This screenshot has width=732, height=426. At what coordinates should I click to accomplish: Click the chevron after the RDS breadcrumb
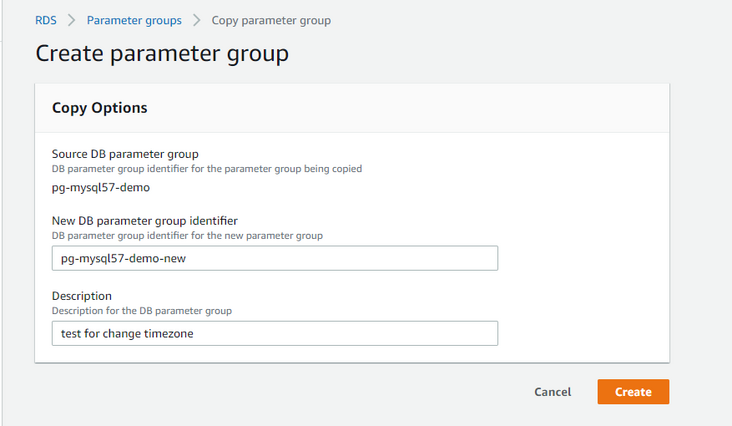coord(71,20)
